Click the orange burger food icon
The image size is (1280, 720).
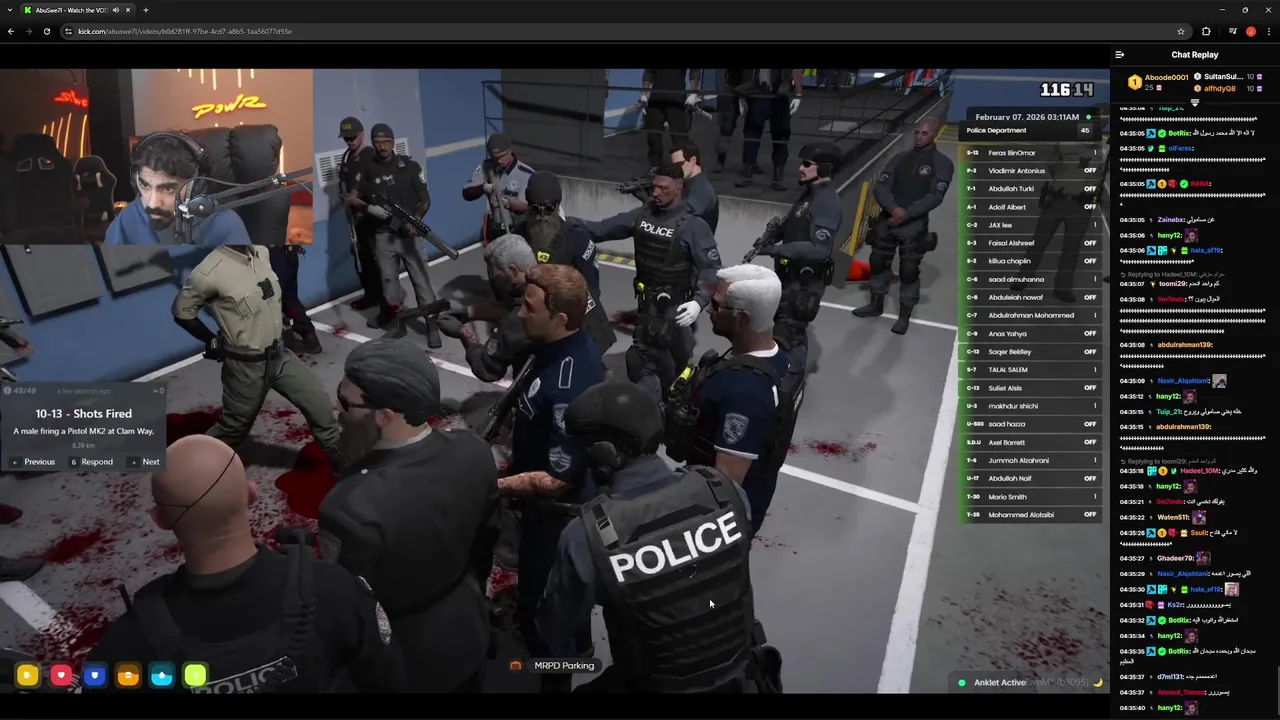pos(128,676)
